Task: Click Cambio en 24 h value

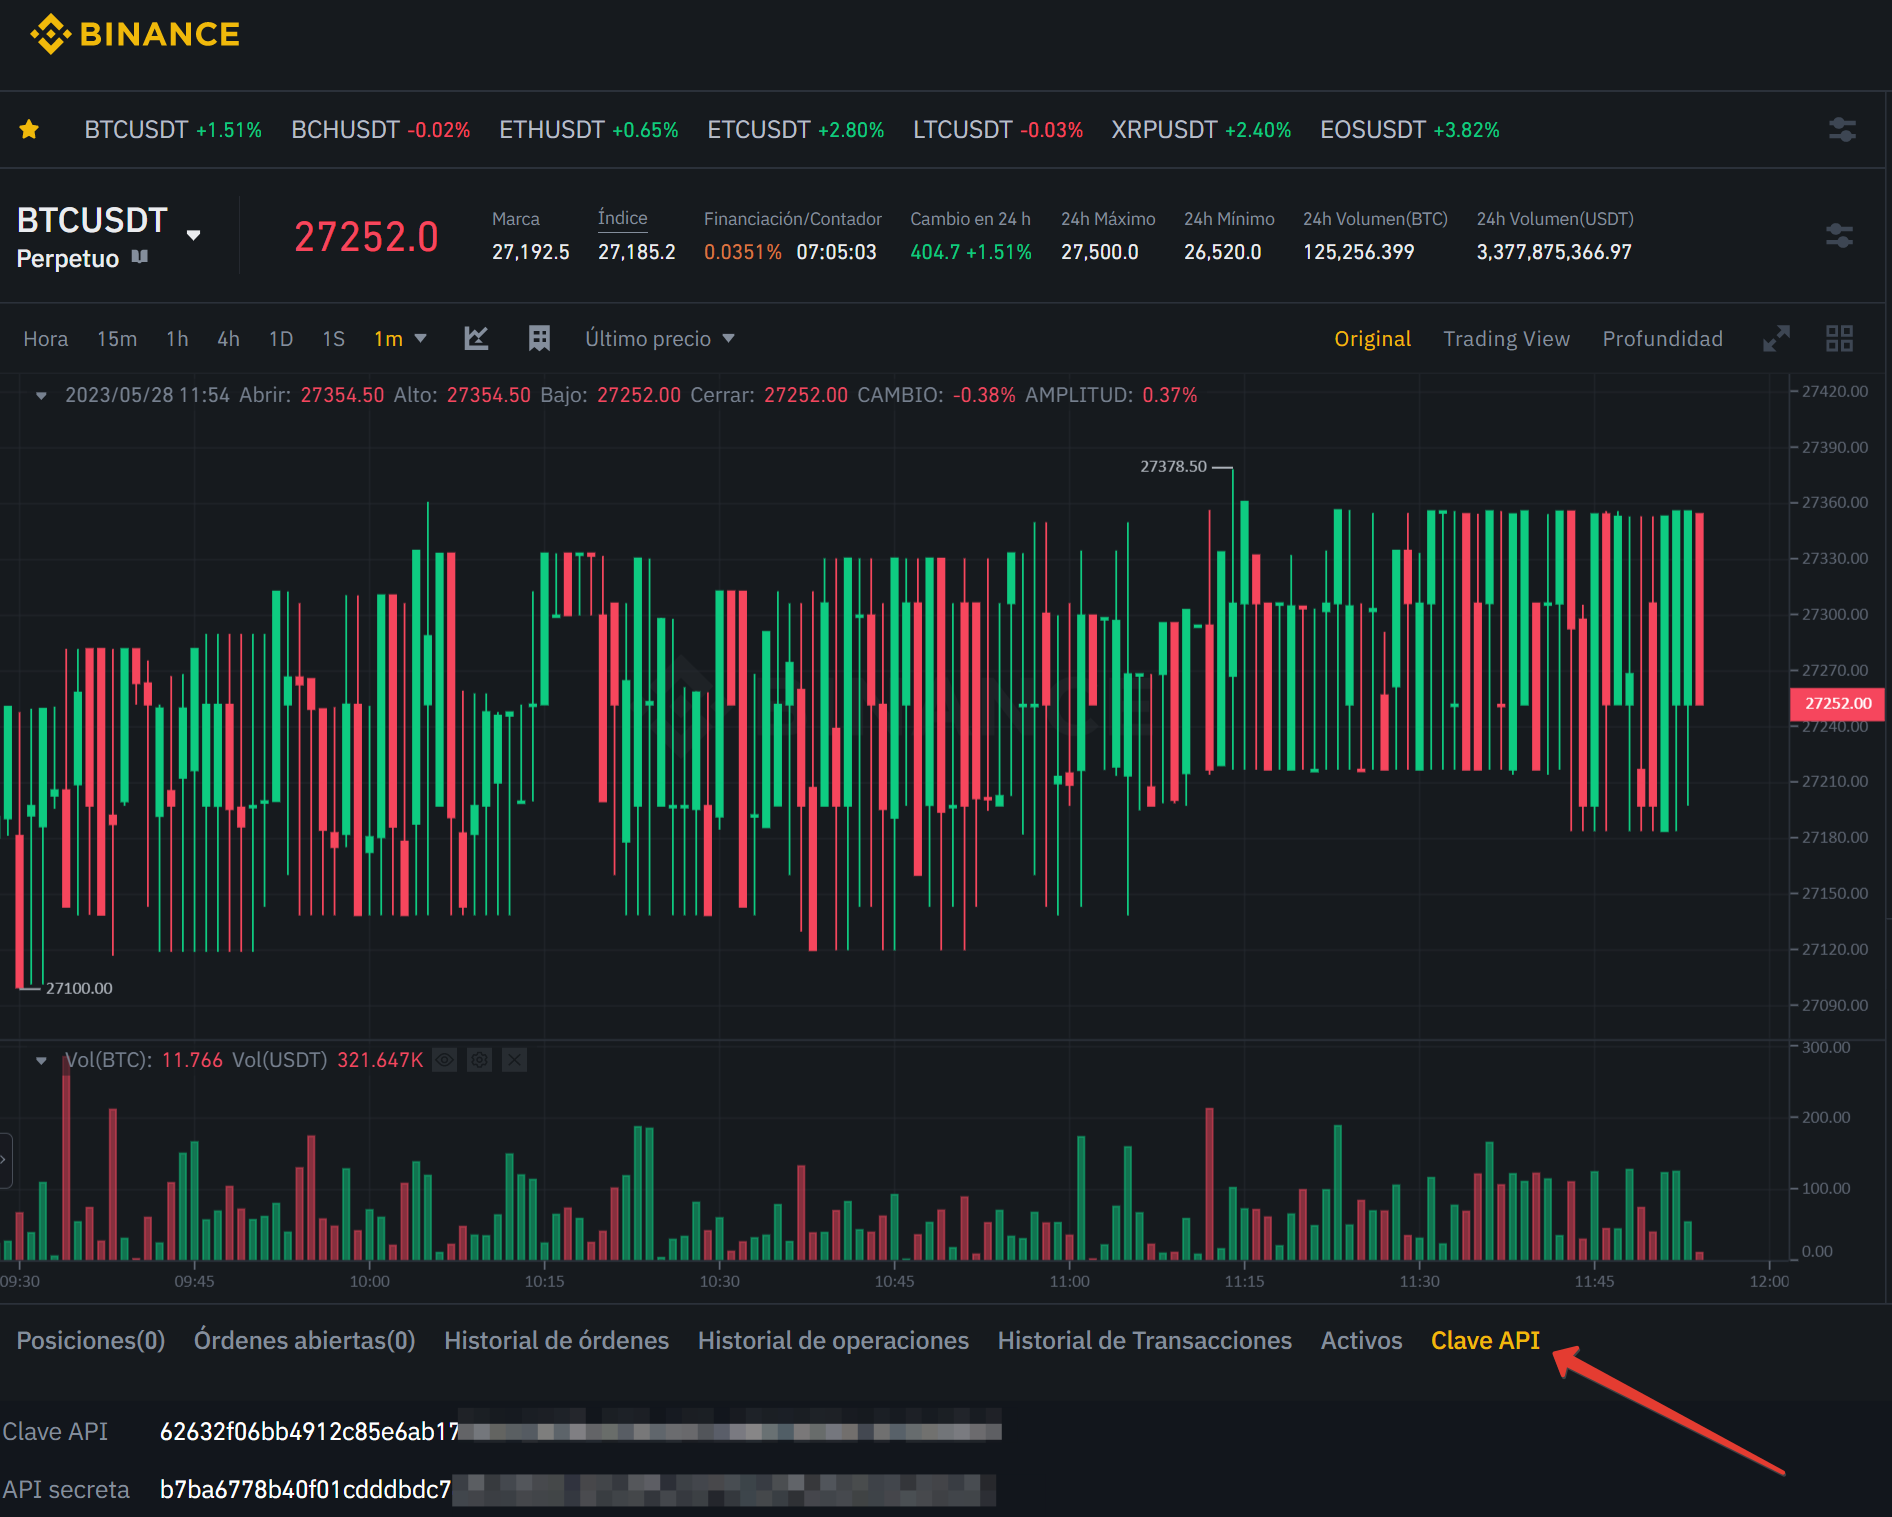Action: pyautogui.click(x=970, y=252)
